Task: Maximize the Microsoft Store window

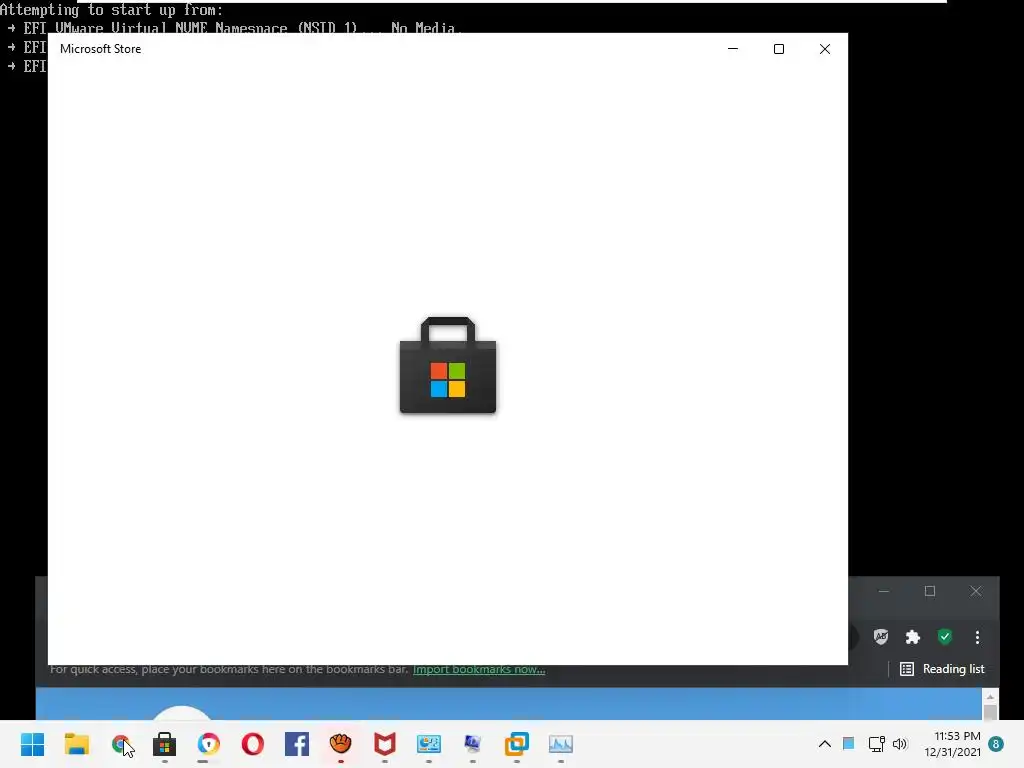Action: [778, 49]
